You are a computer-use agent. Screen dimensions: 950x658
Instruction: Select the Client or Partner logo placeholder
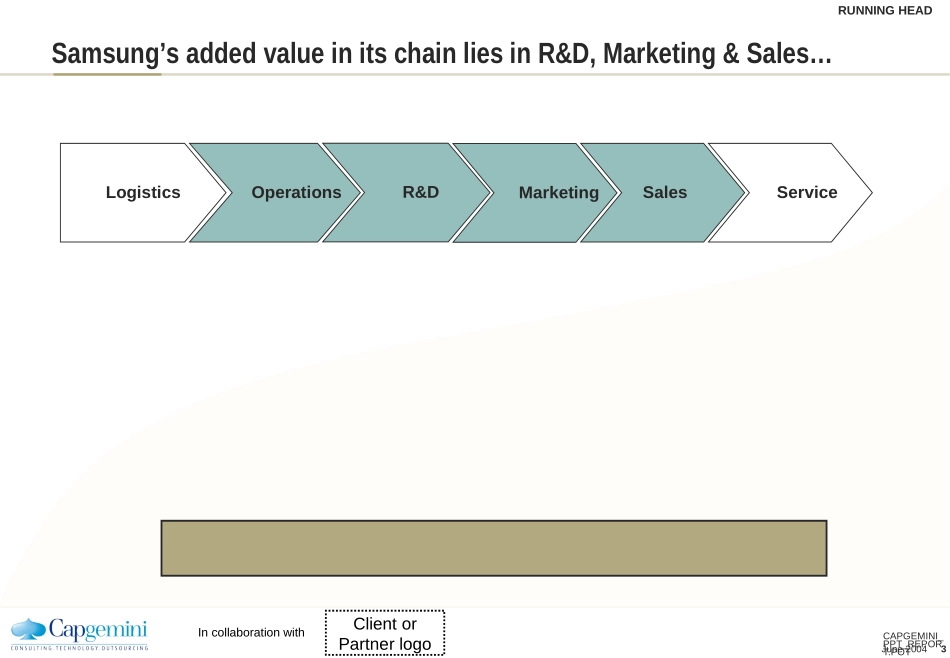(x=385, y=633)
